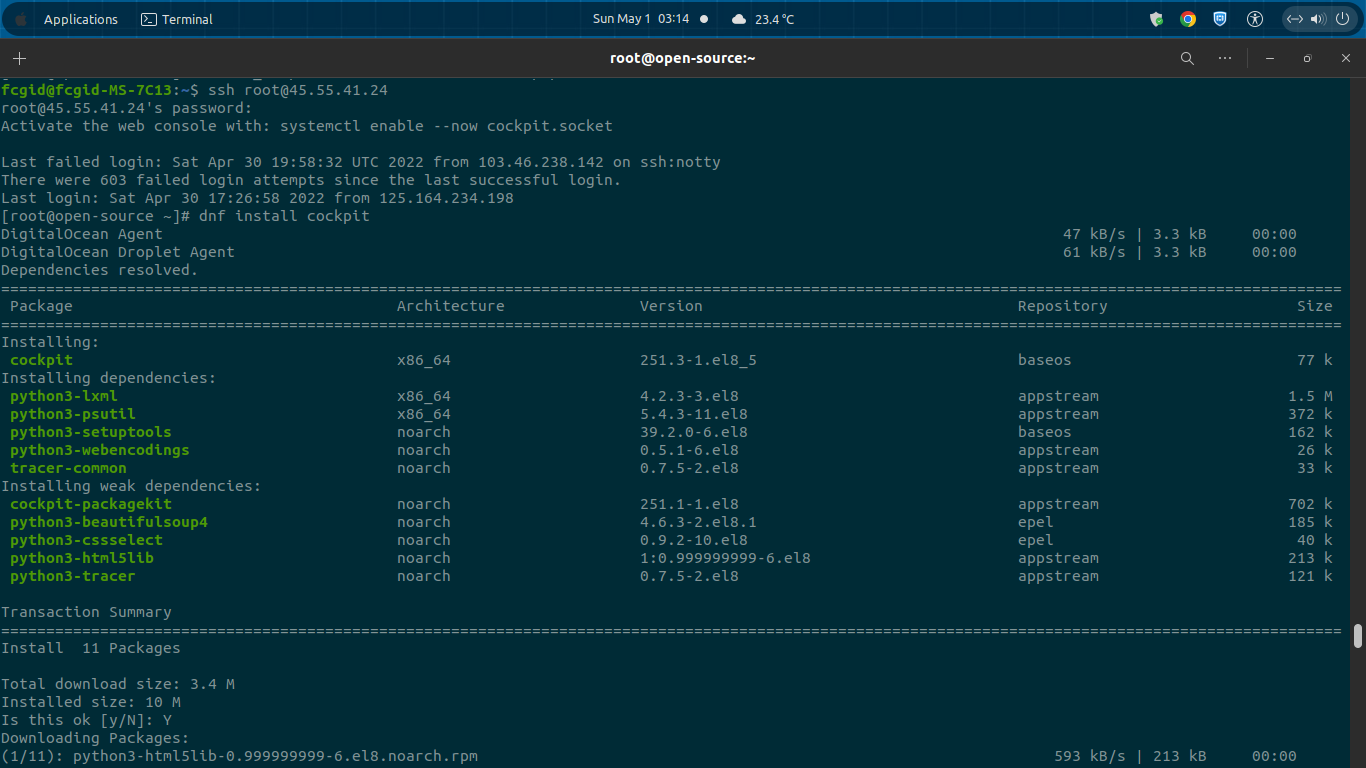
Task: Open a new terminal tab with the plus button
Action: [19, 58]
